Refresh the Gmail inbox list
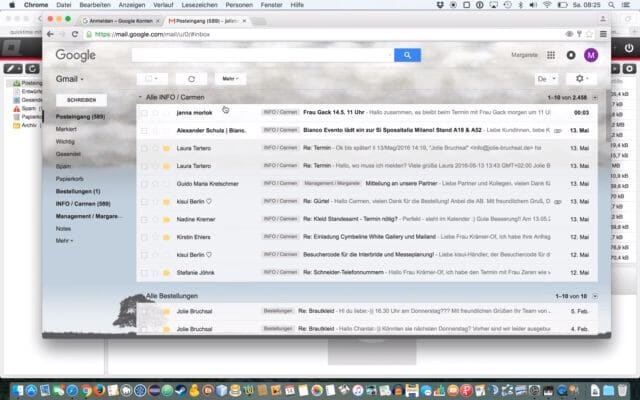Image resolution: width=640 pixels, height=400 pixels. [191, 79]
